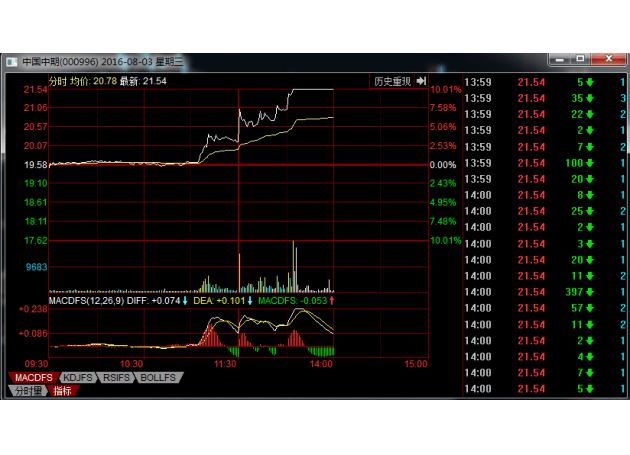Switch to the KDJFS indicator tab
630x455 pixels.
click(78, 378)
